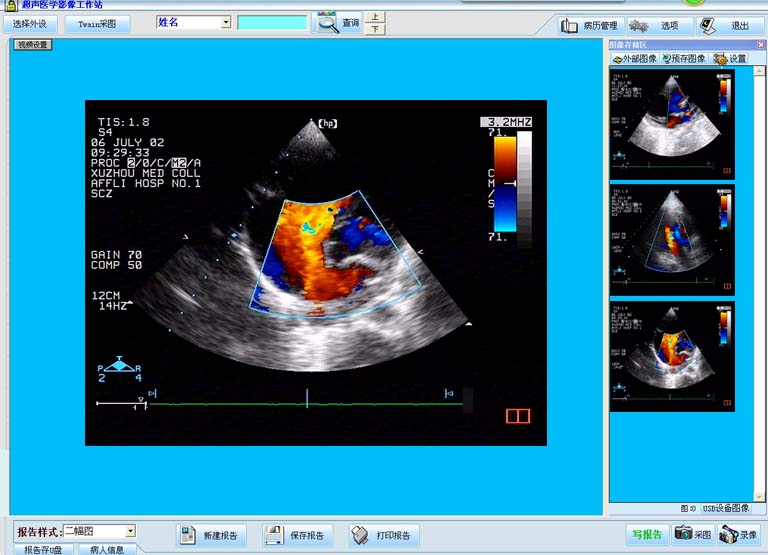
Task: Switch to the 报告存U盘 tab
Action: pyautogui.click(x=43, y=550)
